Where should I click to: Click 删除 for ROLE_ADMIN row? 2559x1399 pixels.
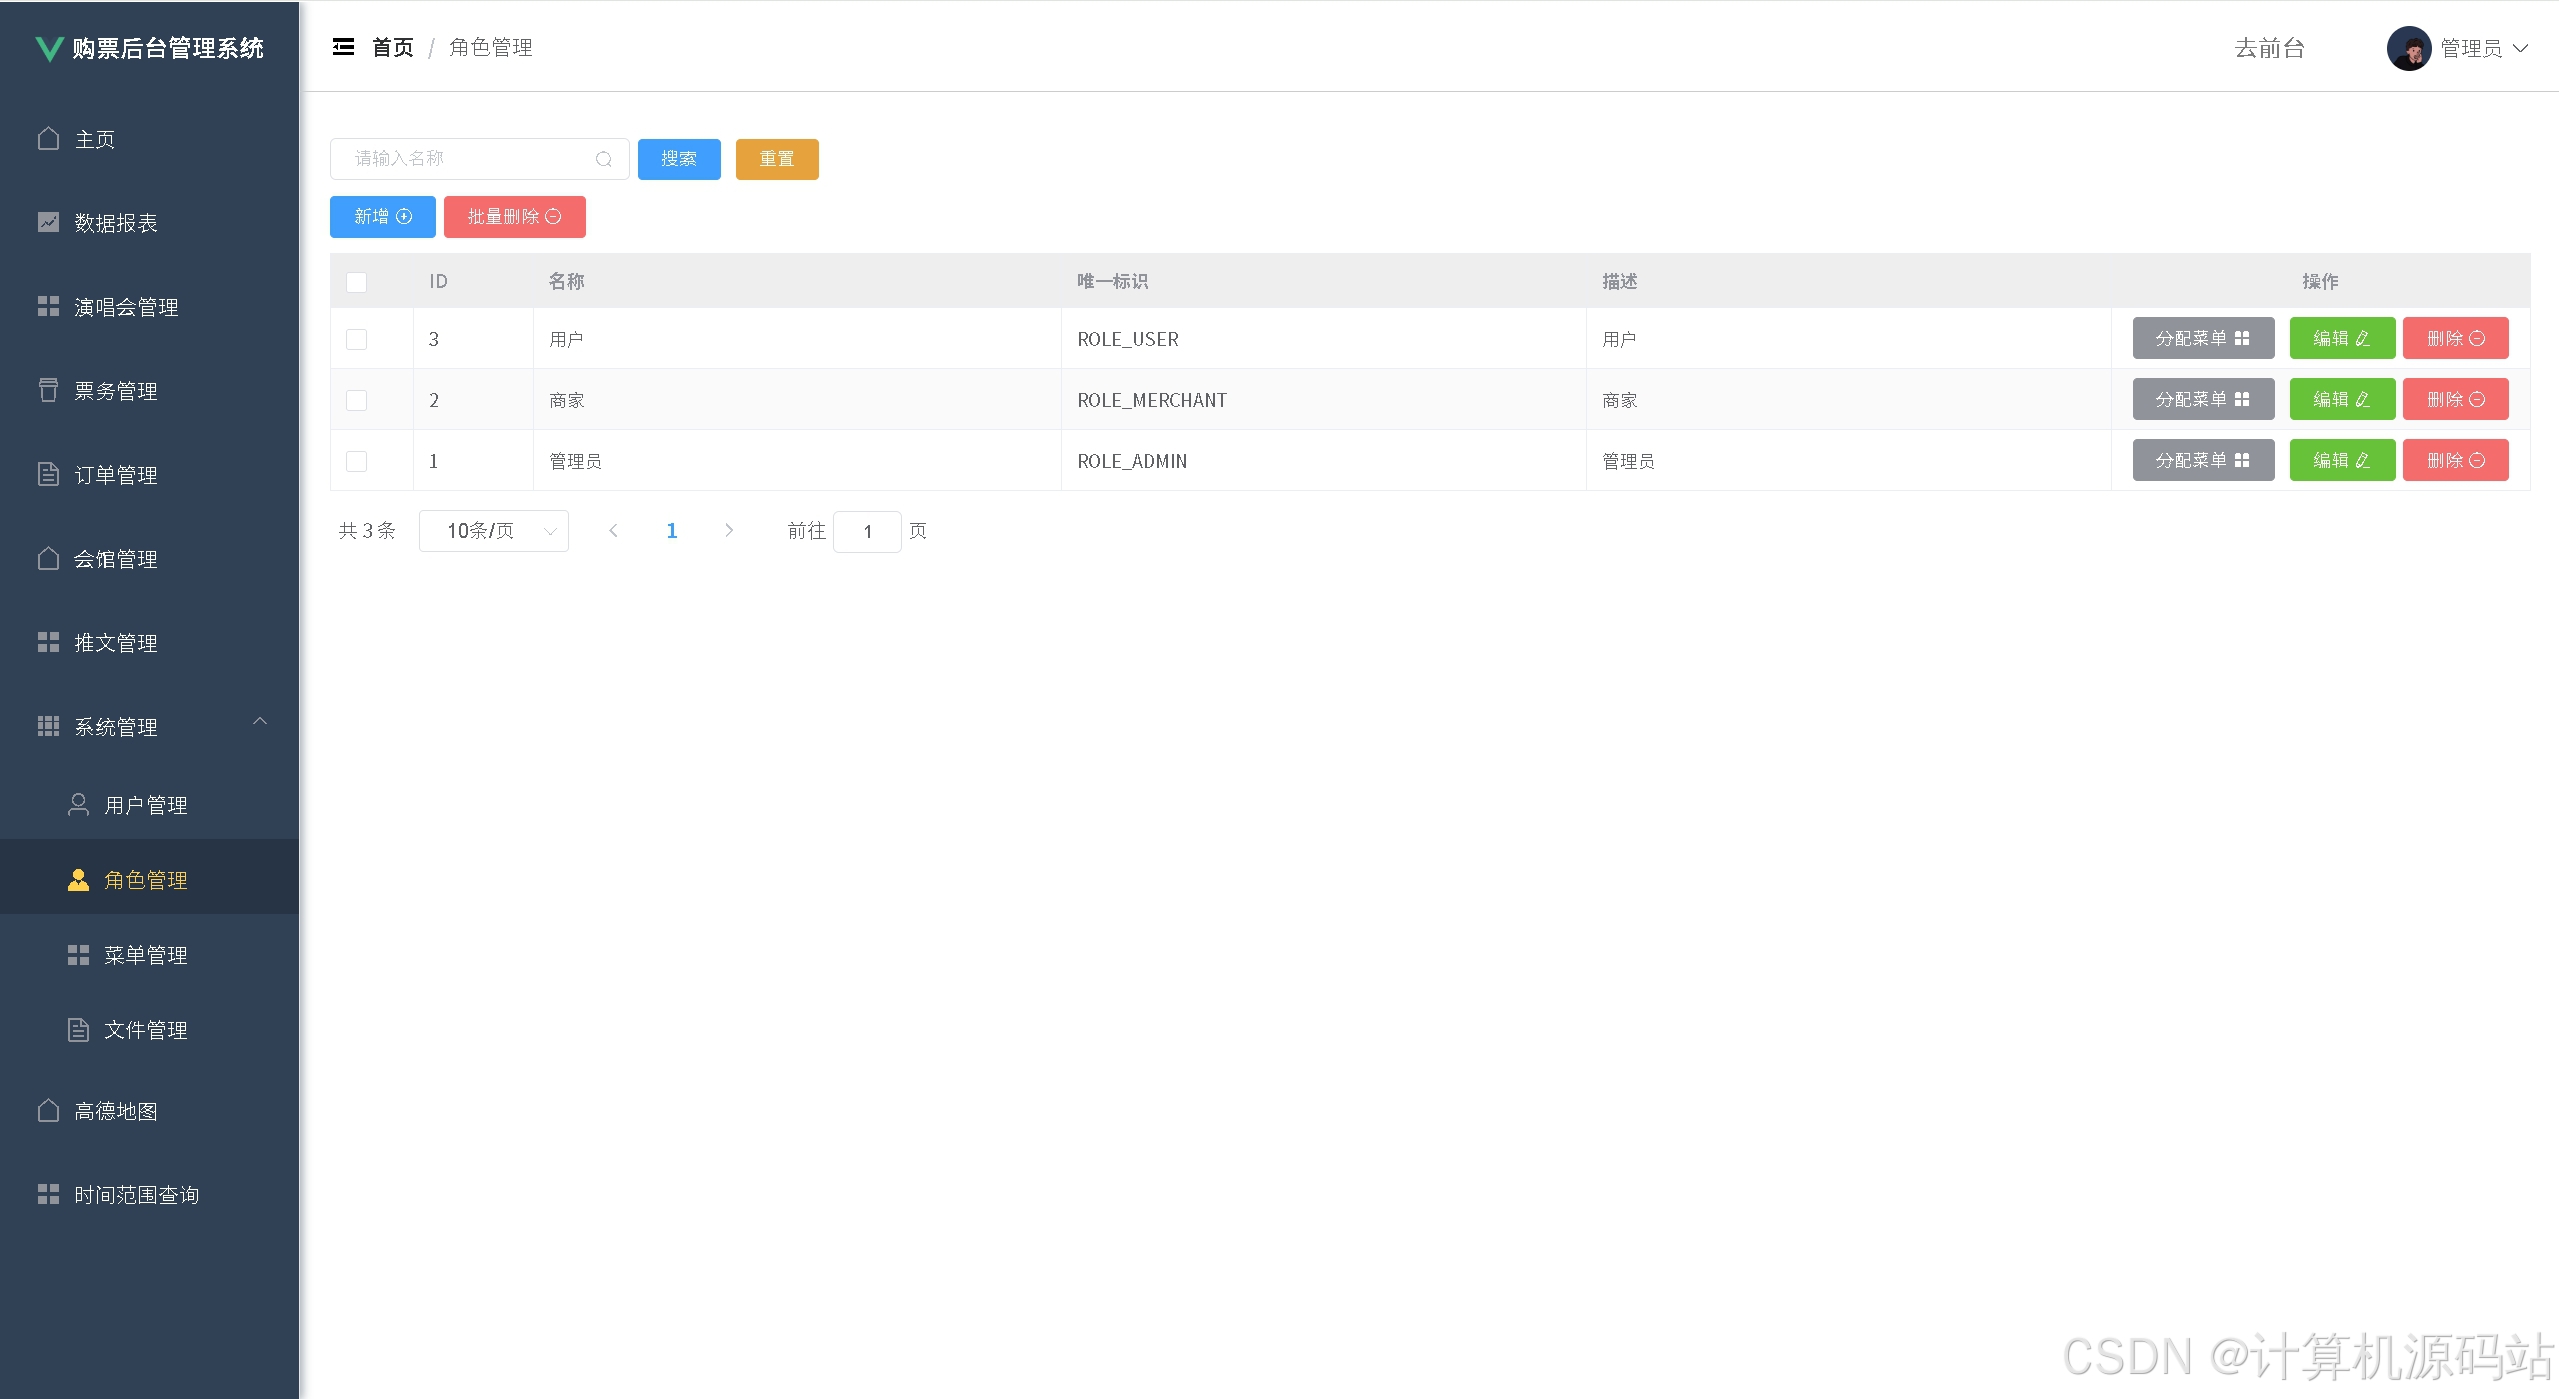pyautogui.click(x=2456, y=460)
